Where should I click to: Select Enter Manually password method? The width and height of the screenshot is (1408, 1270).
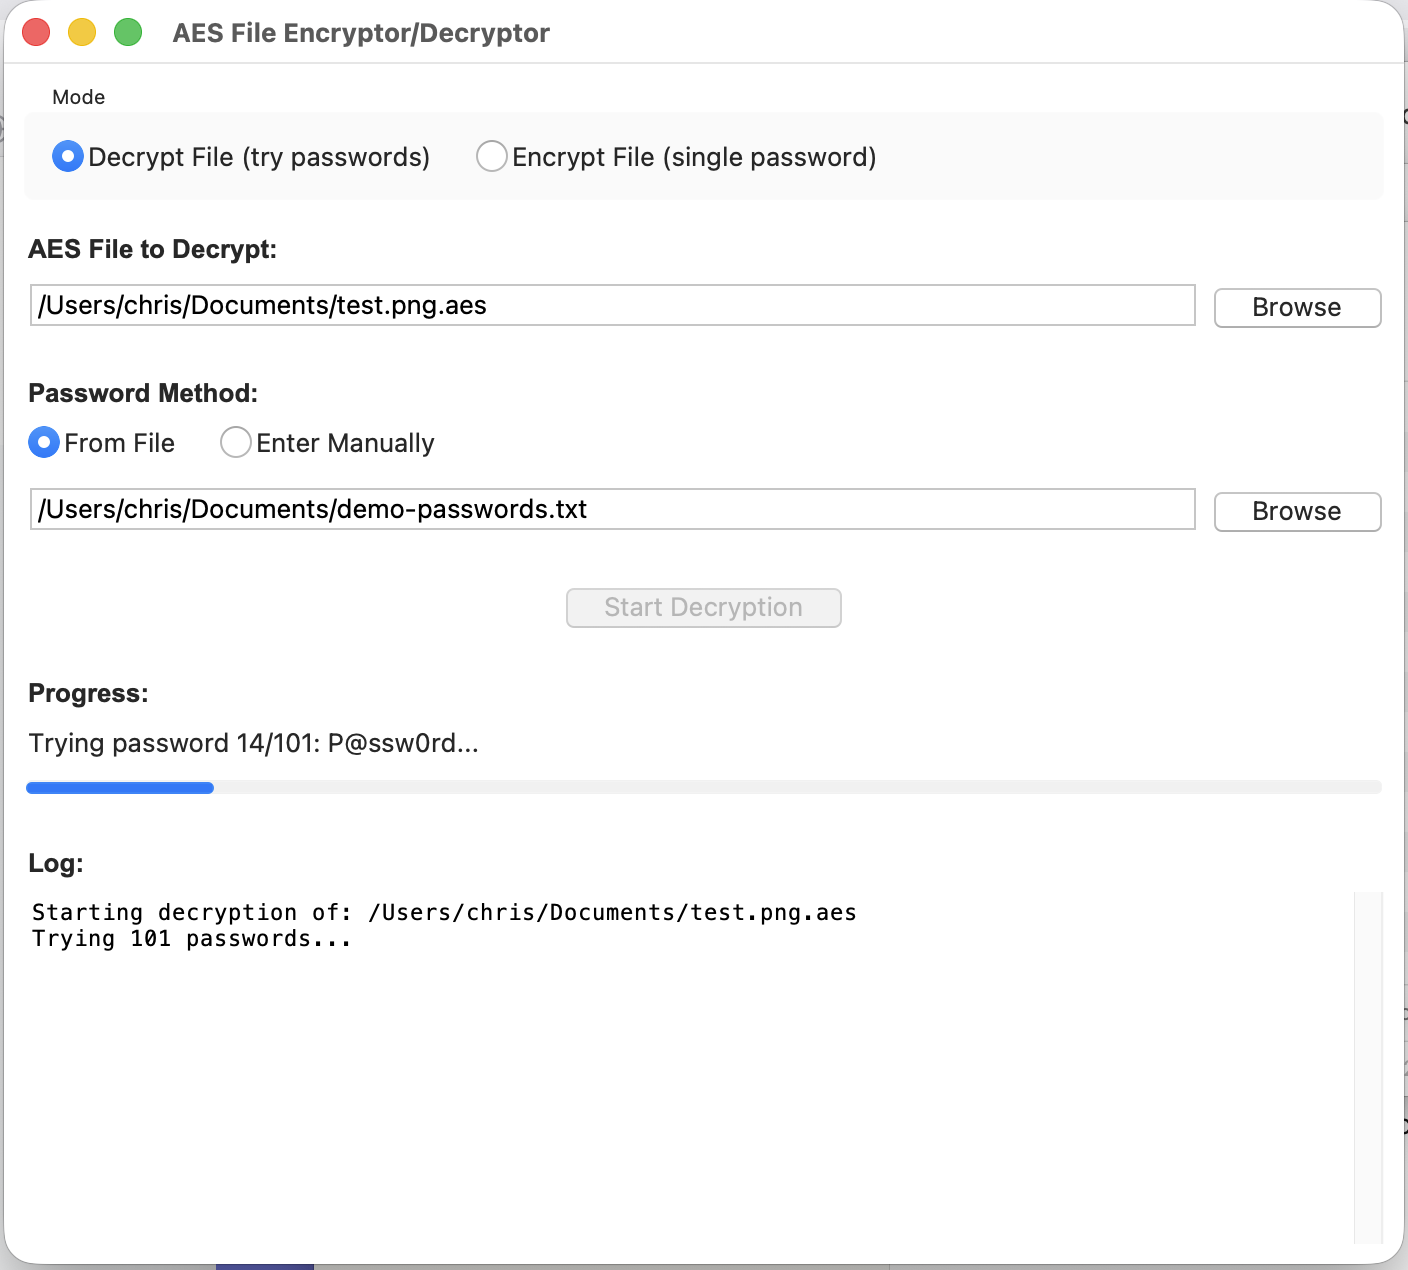(x=235, y=442)
